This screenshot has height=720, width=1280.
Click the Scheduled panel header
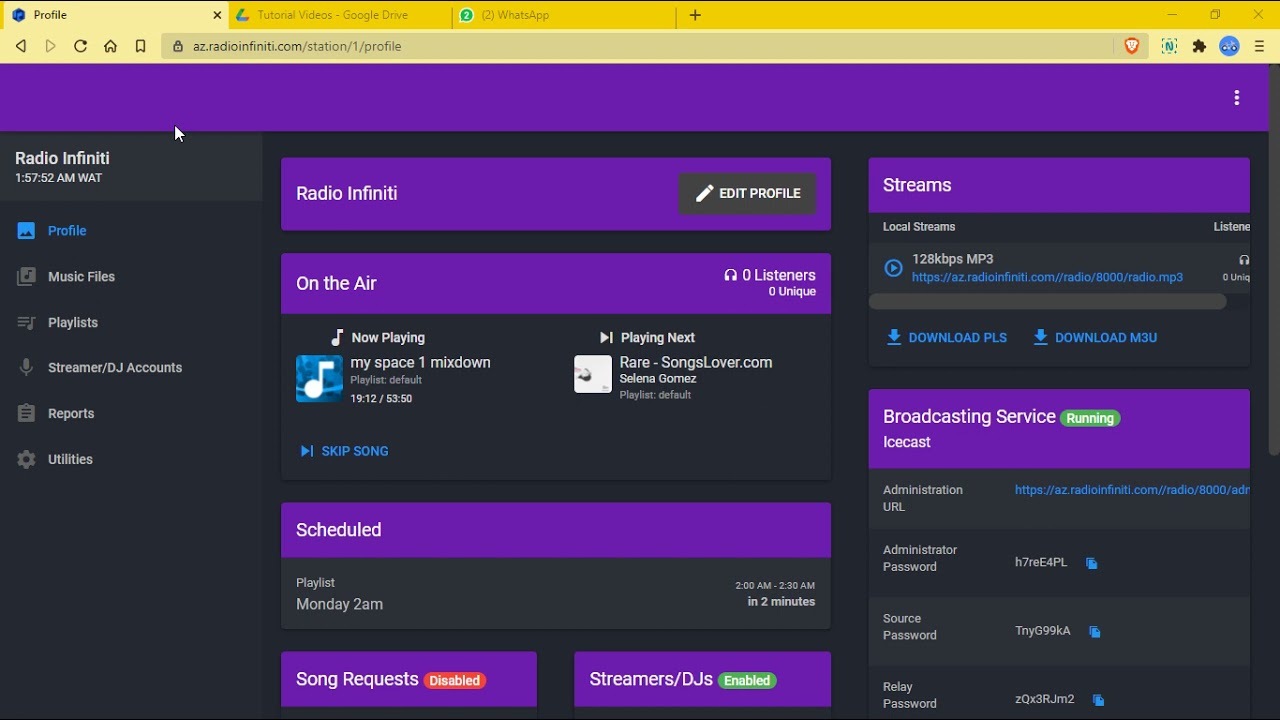[556, 530]
